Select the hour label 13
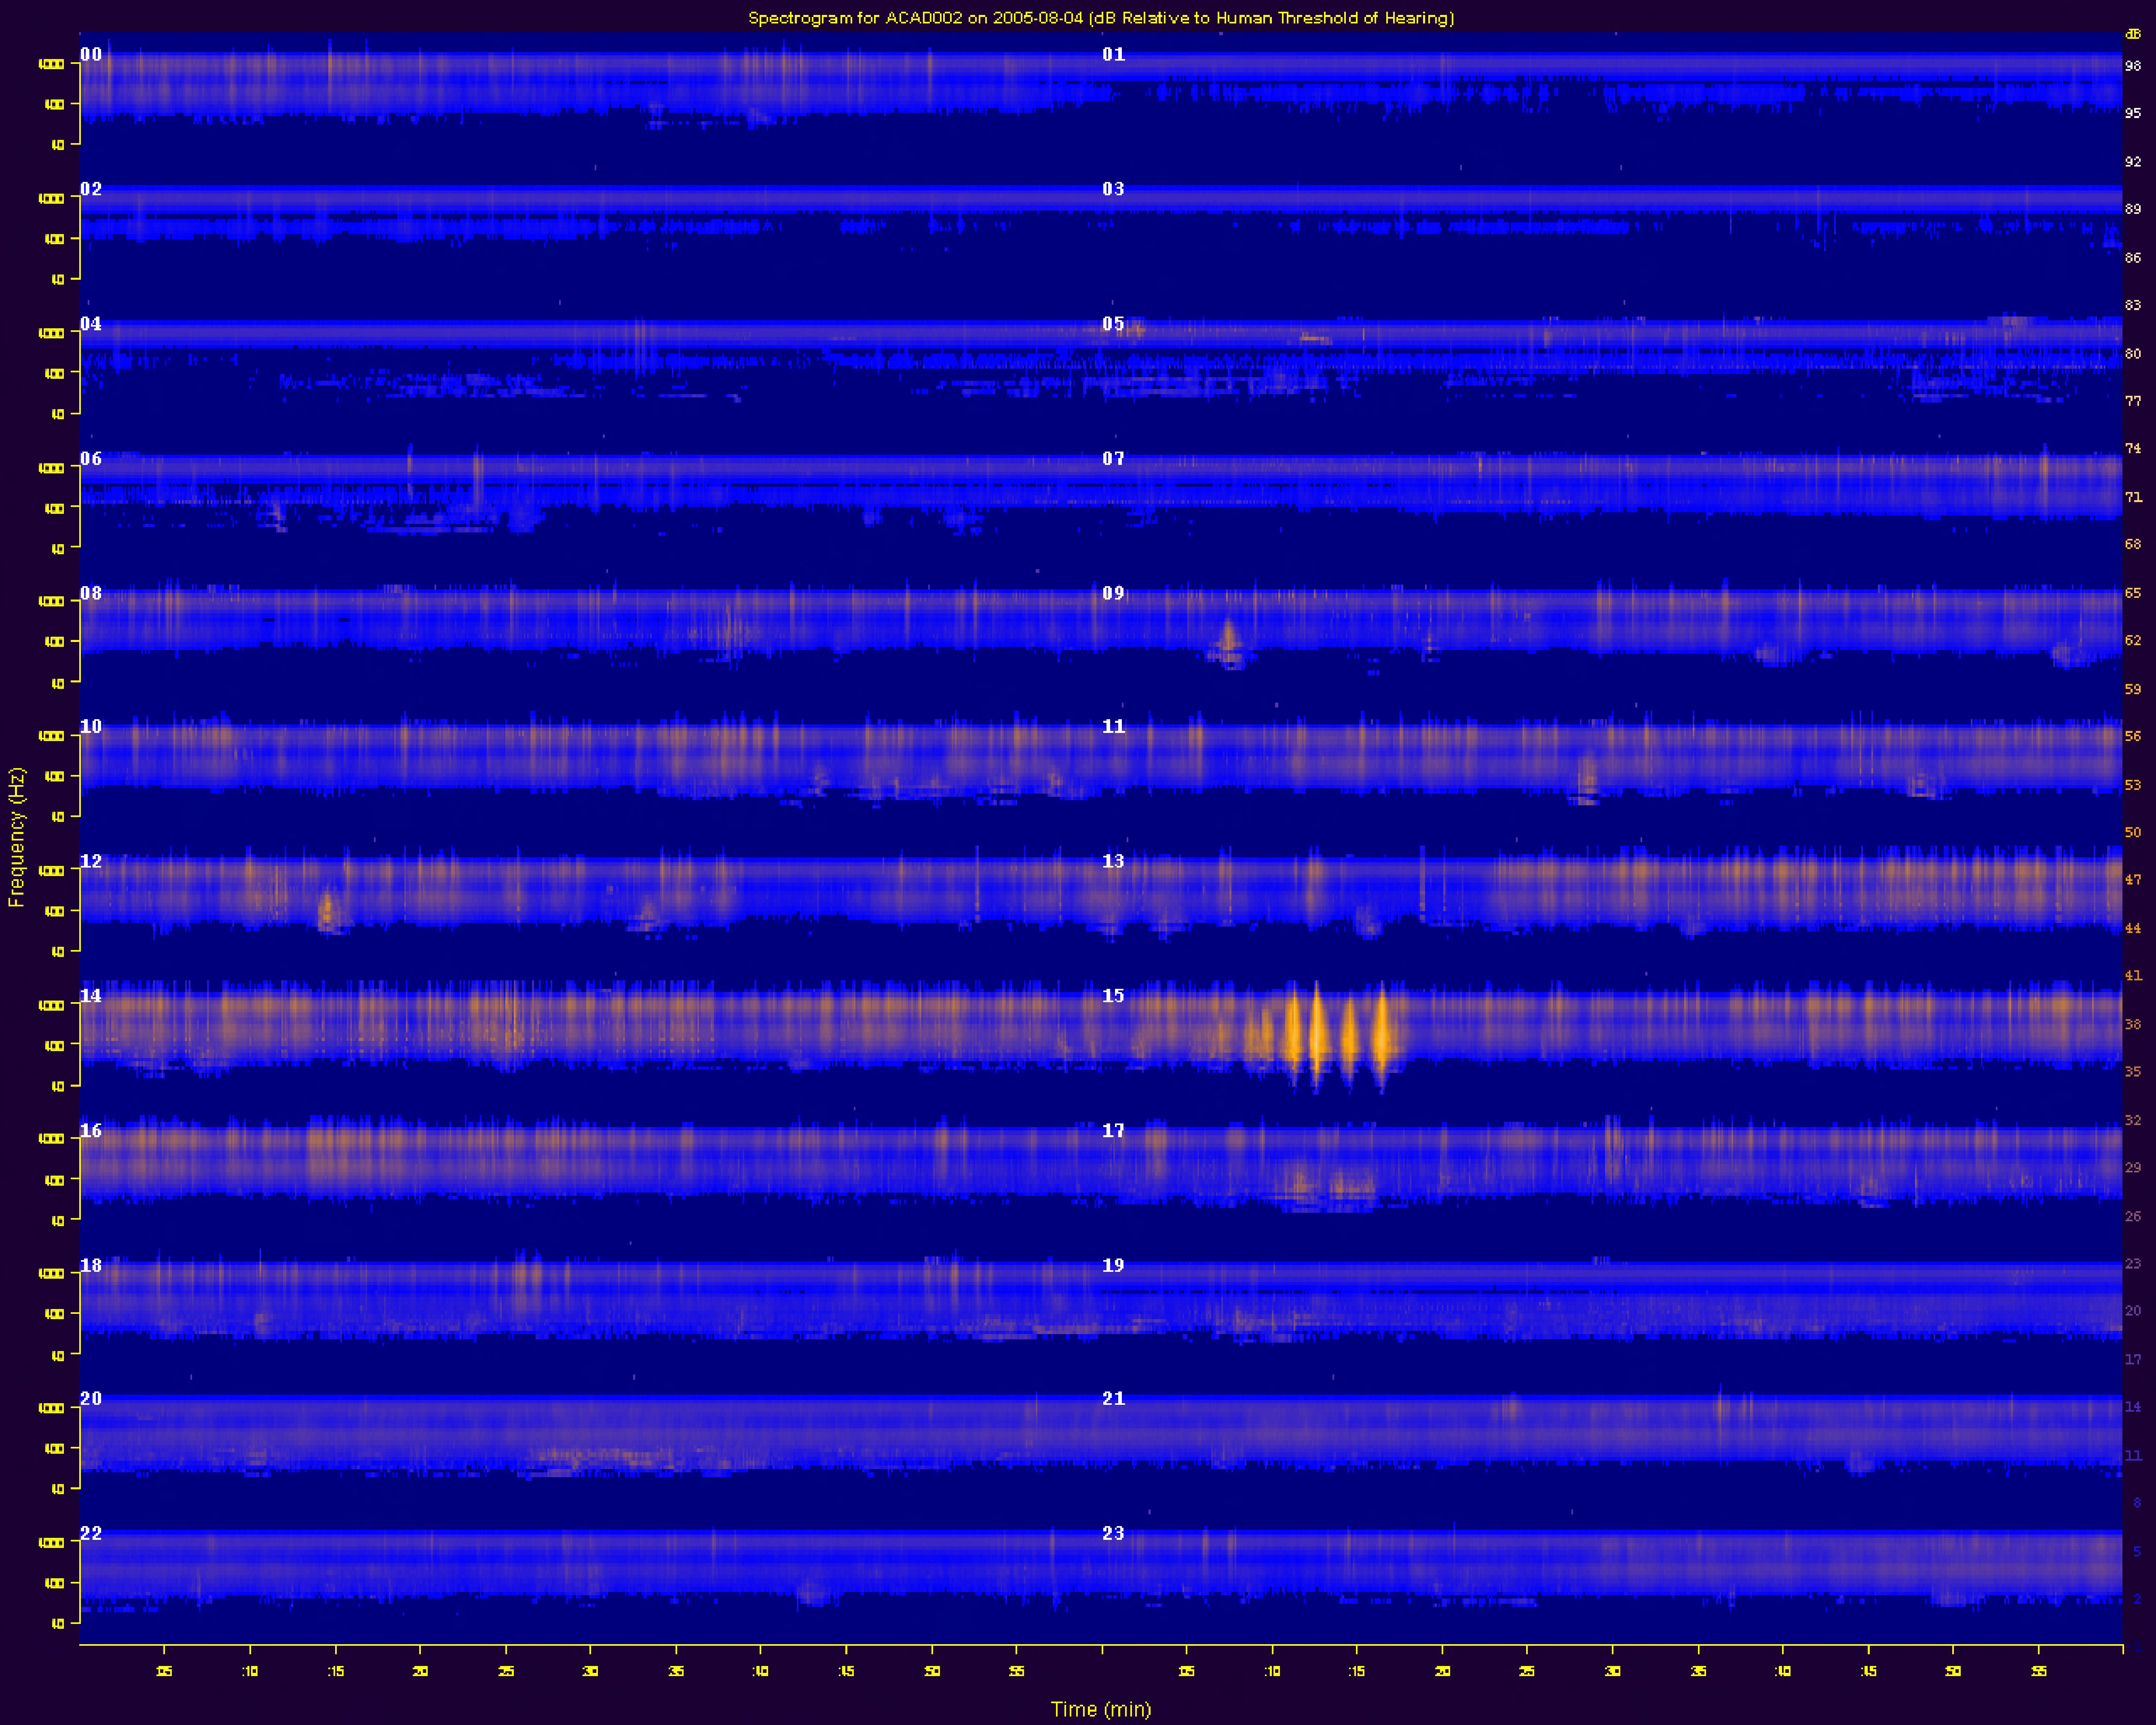 coord(1113,861)
